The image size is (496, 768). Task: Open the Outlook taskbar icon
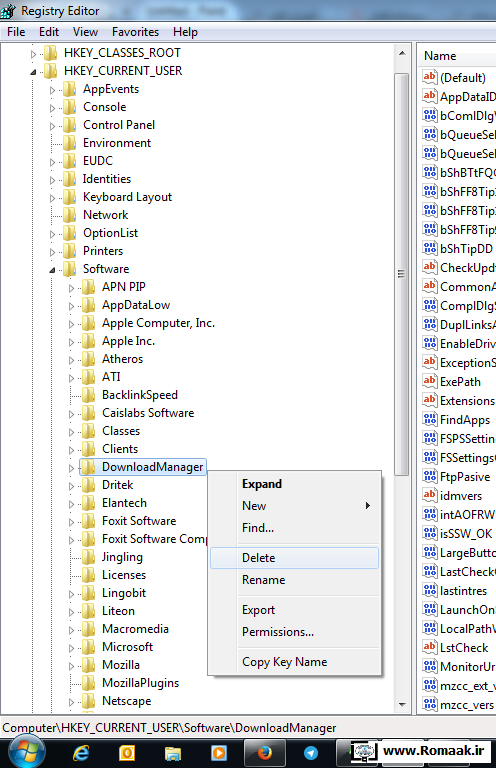tap(127, 753)
